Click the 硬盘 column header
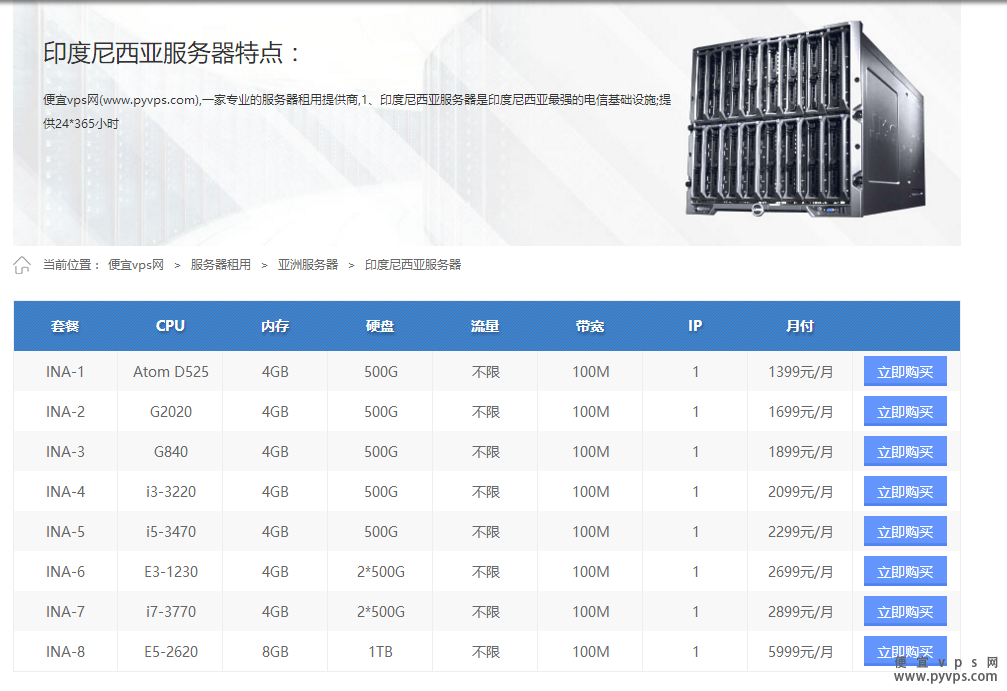1007x691 pixels. pyautogui.click(x=380, y=326)
